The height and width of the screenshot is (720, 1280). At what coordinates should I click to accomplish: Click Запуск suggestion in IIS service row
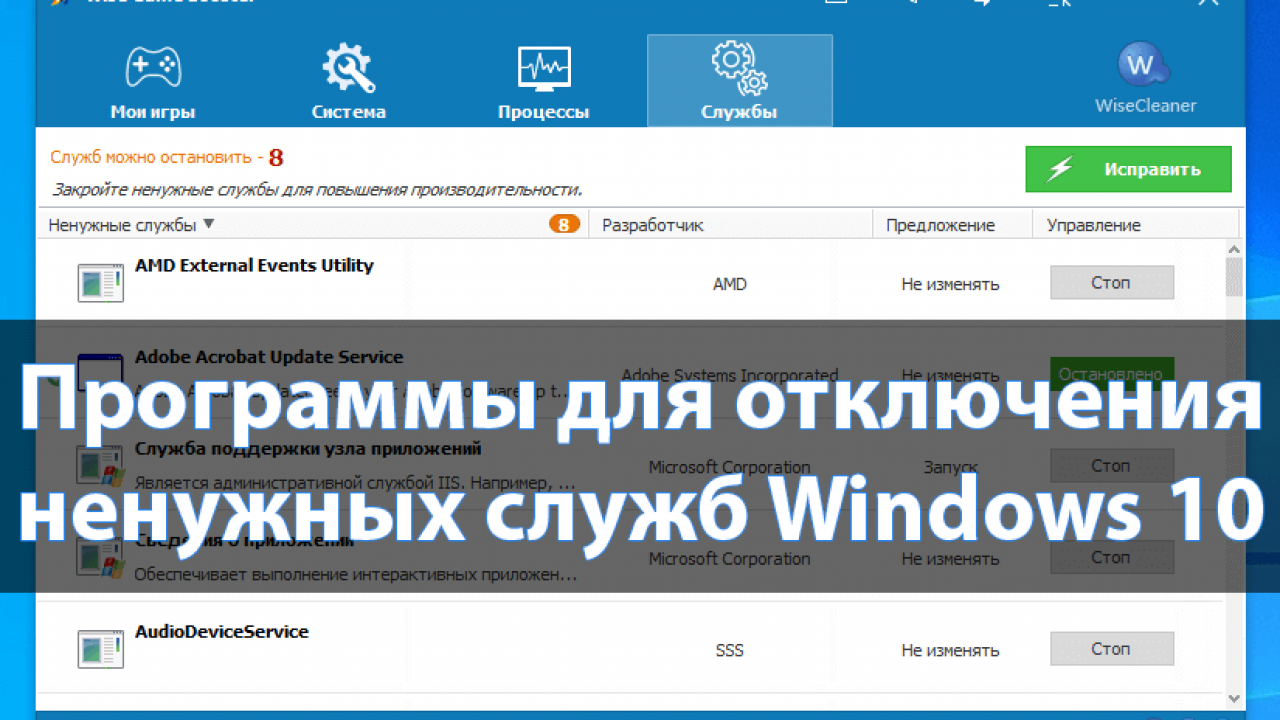[x=951, y=467]
